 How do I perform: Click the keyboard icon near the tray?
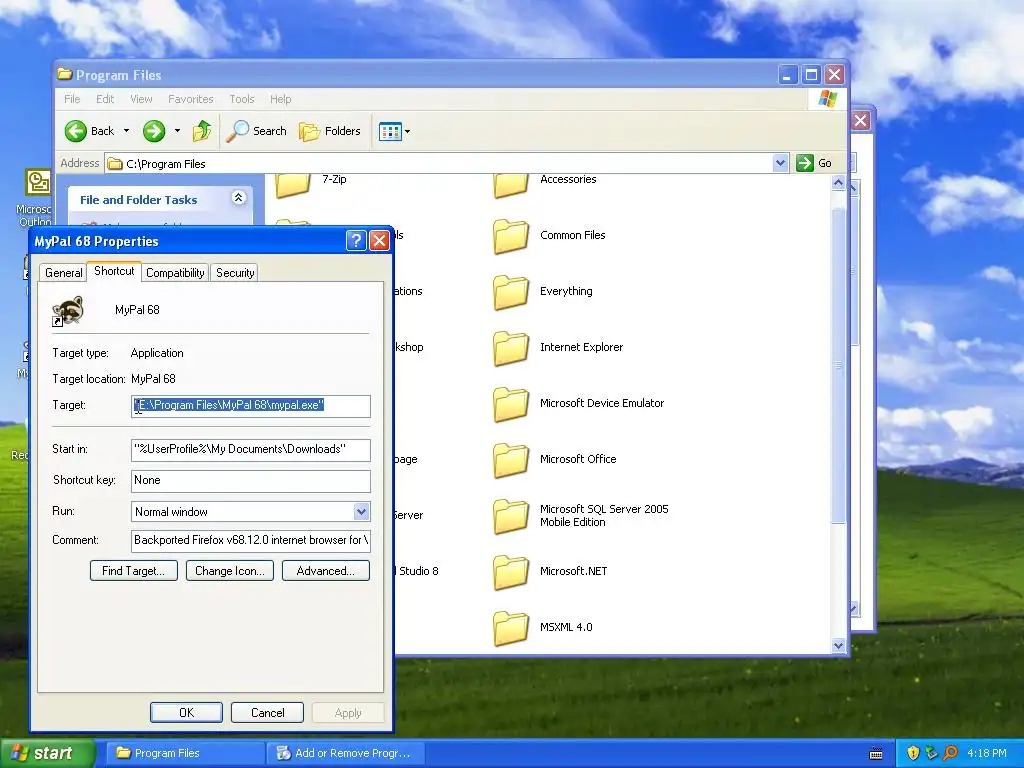click(x=876, y=754)
